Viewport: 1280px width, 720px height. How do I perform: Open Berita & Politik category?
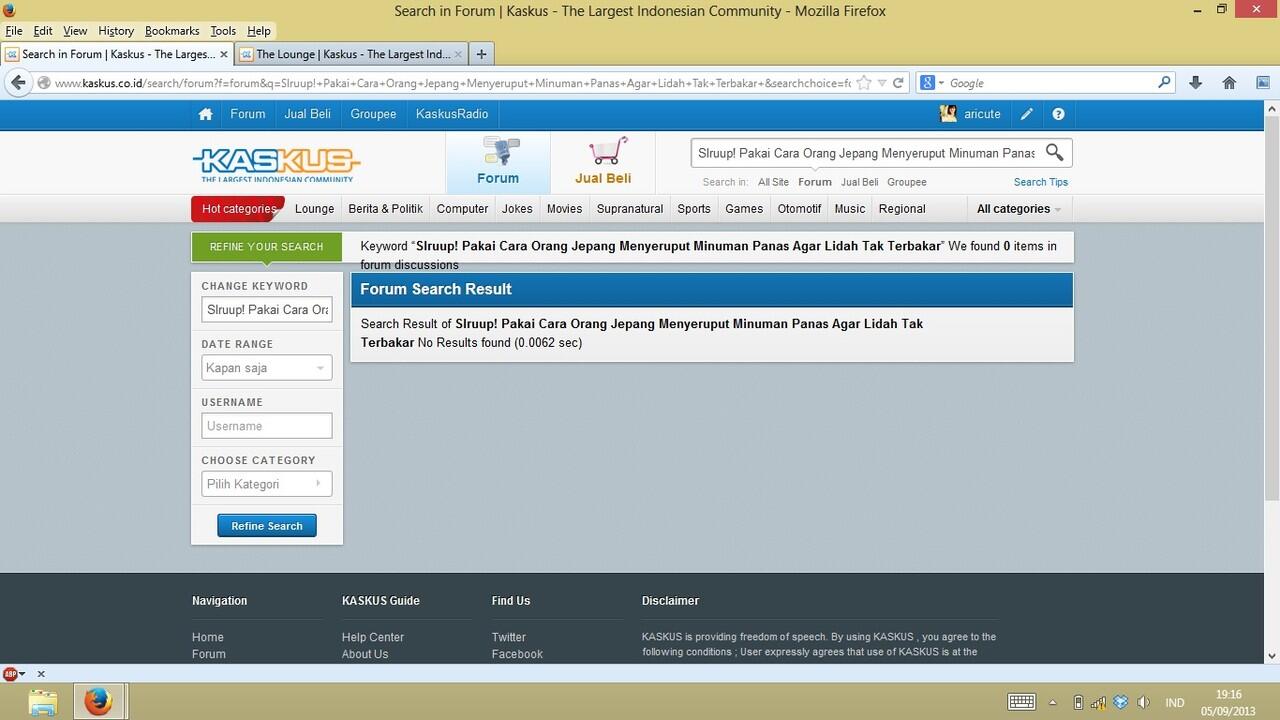pyautogui.click(x=385, y=209)
